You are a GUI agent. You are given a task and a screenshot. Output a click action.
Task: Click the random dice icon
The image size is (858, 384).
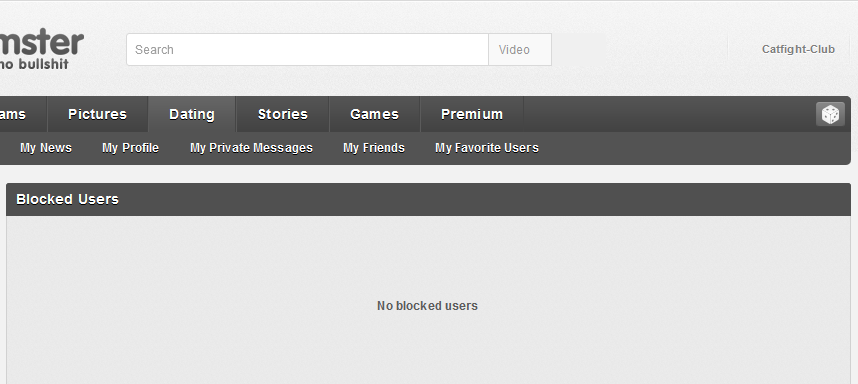(830, 114)
